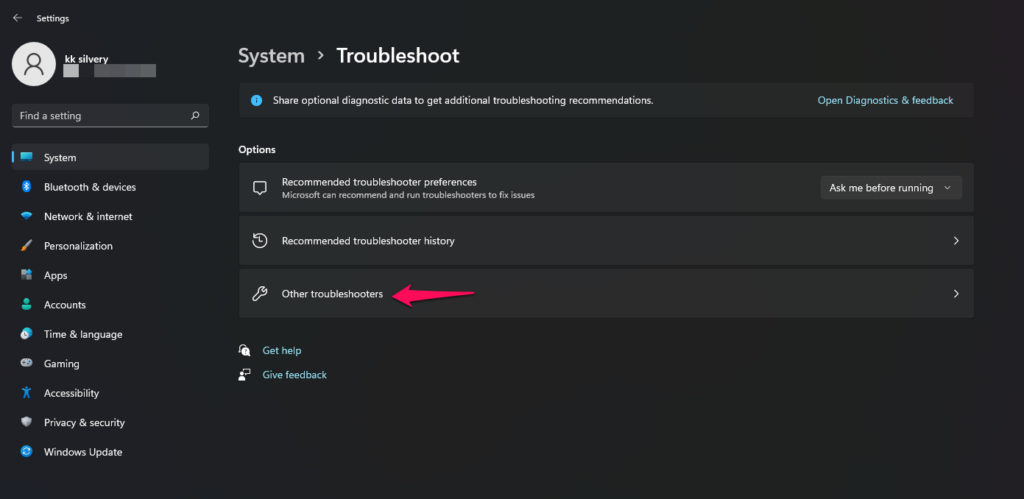The image size is (1024, 499).
Task: Click System in the breadcrumb
Action: tap(271, 56)
